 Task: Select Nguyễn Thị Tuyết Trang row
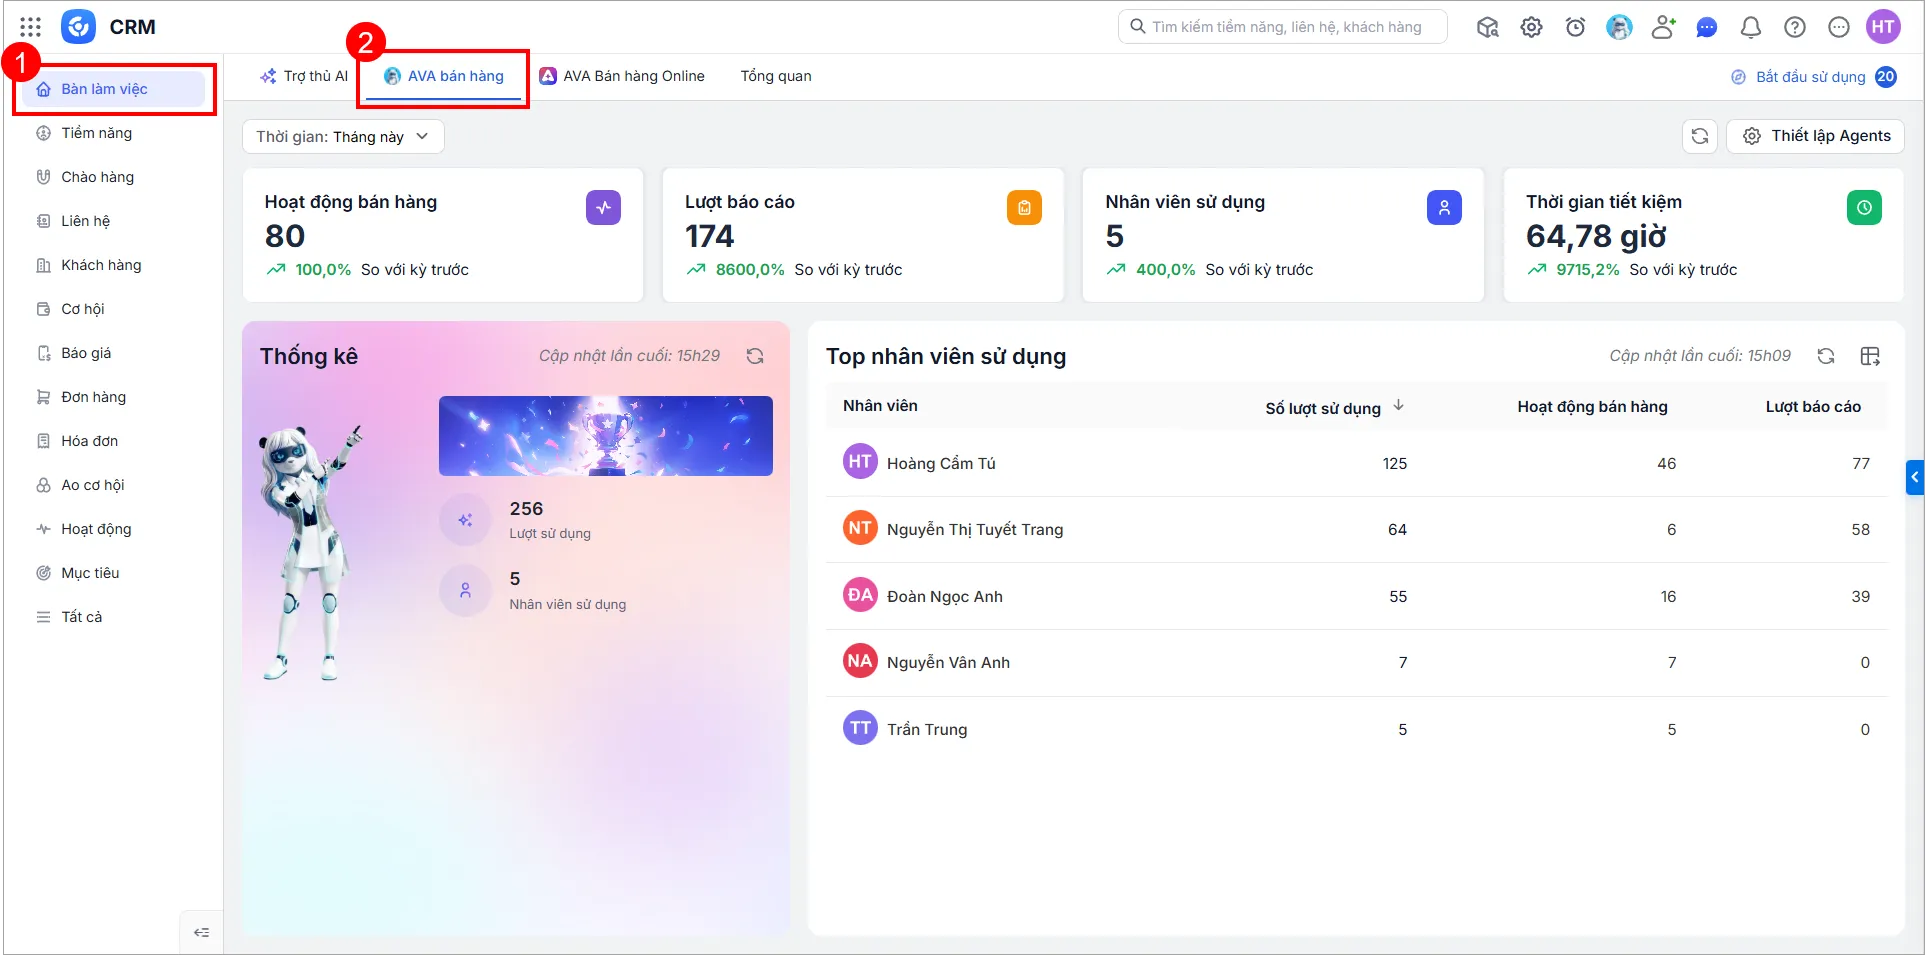(x=1357, y=529)
